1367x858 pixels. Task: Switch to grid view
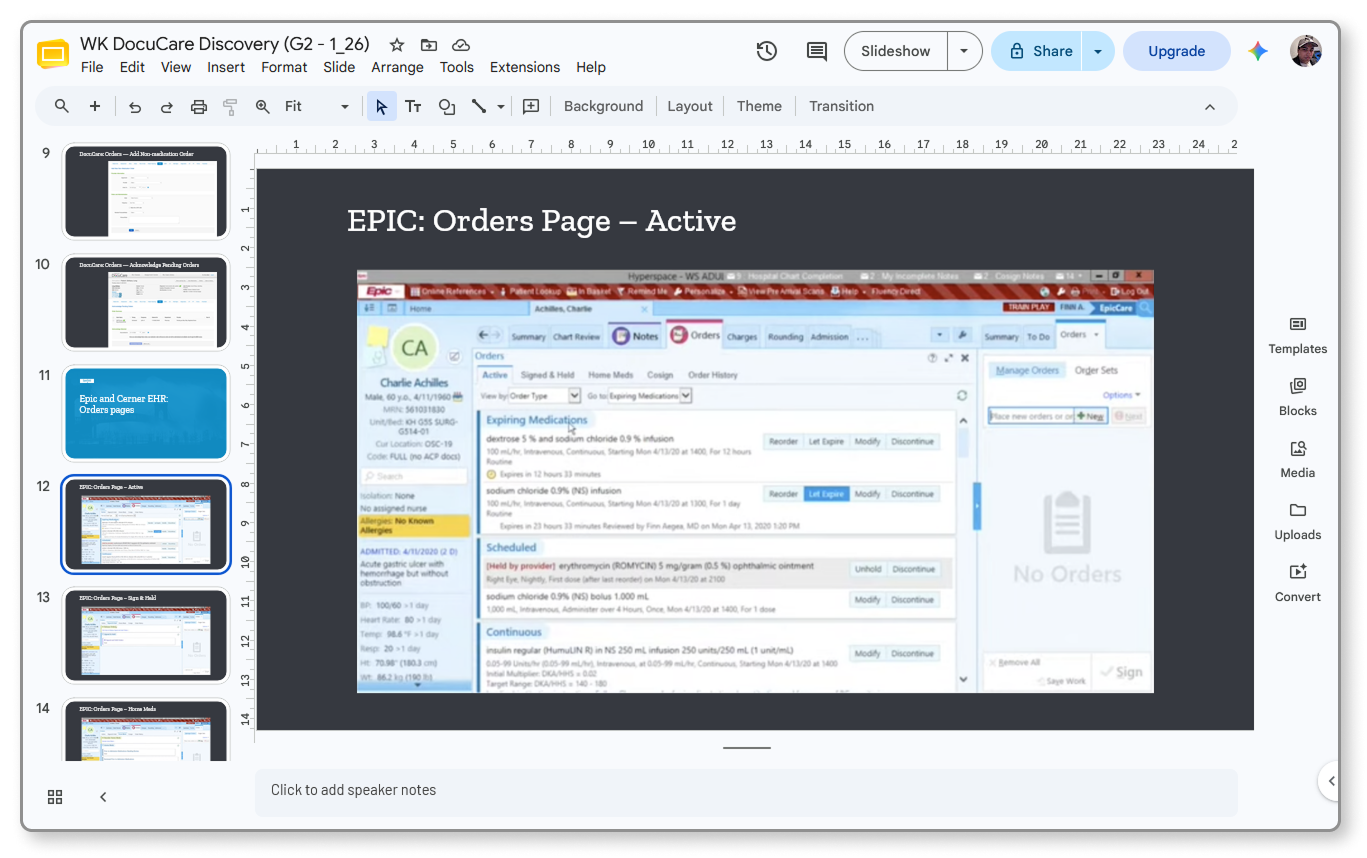[55, 797]
